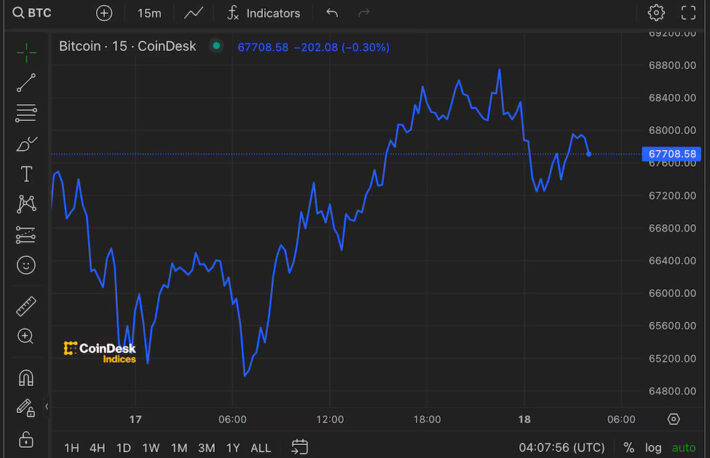Select the brush drawing tool
The width and height of the screenshot is (710, 458).
point(26,144)
